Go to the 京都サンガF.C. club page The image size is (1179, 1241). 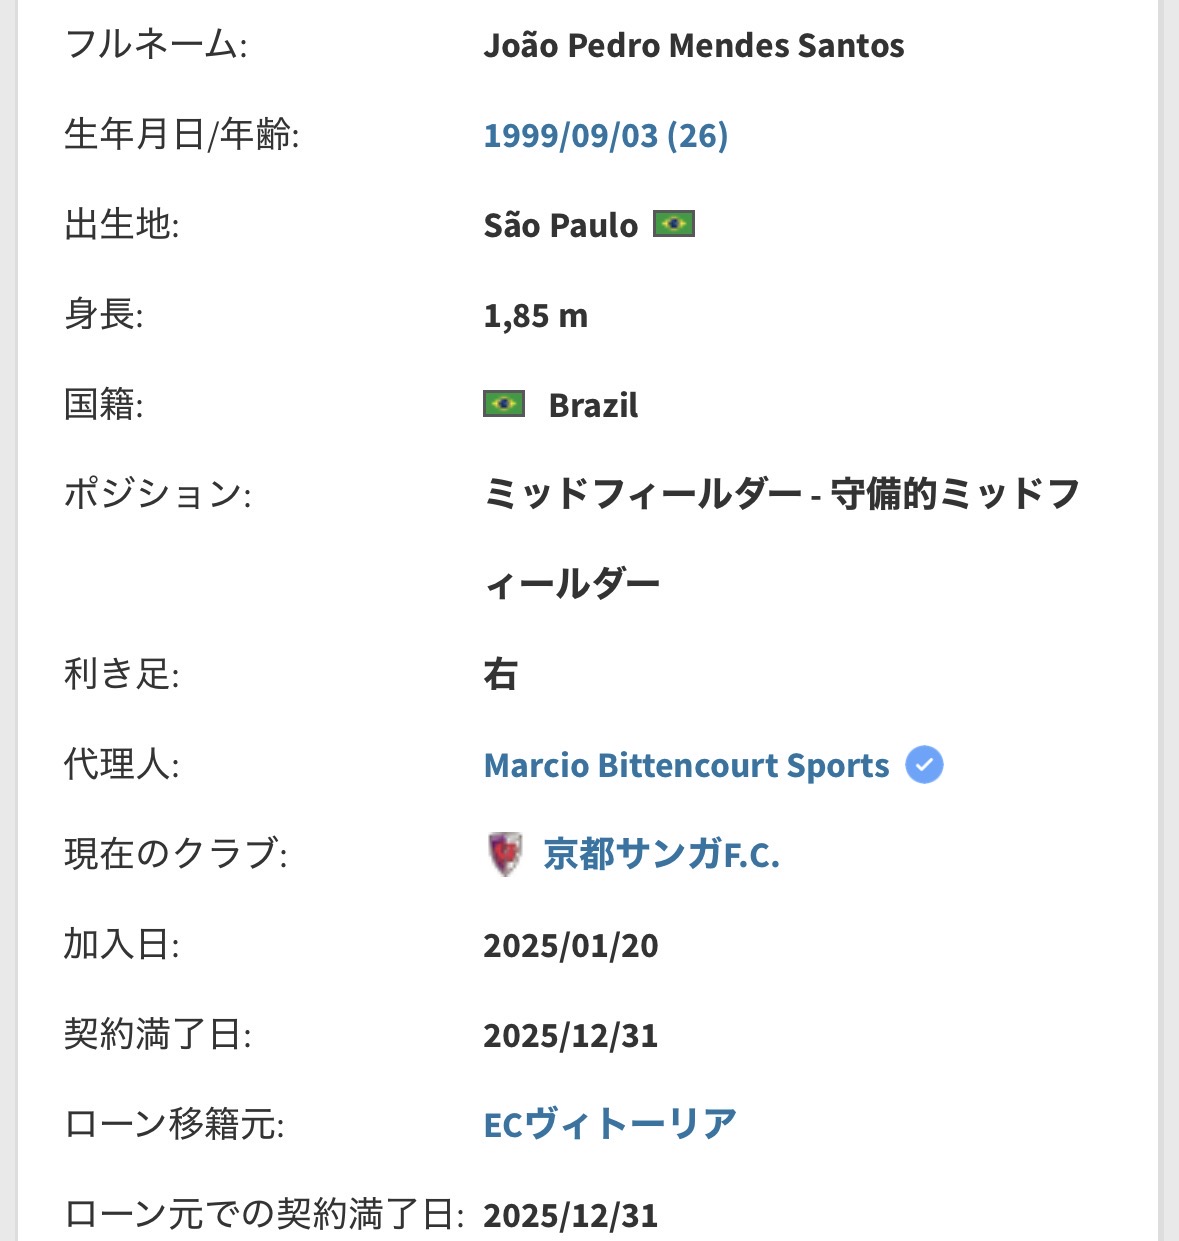(x=661, y=855)
